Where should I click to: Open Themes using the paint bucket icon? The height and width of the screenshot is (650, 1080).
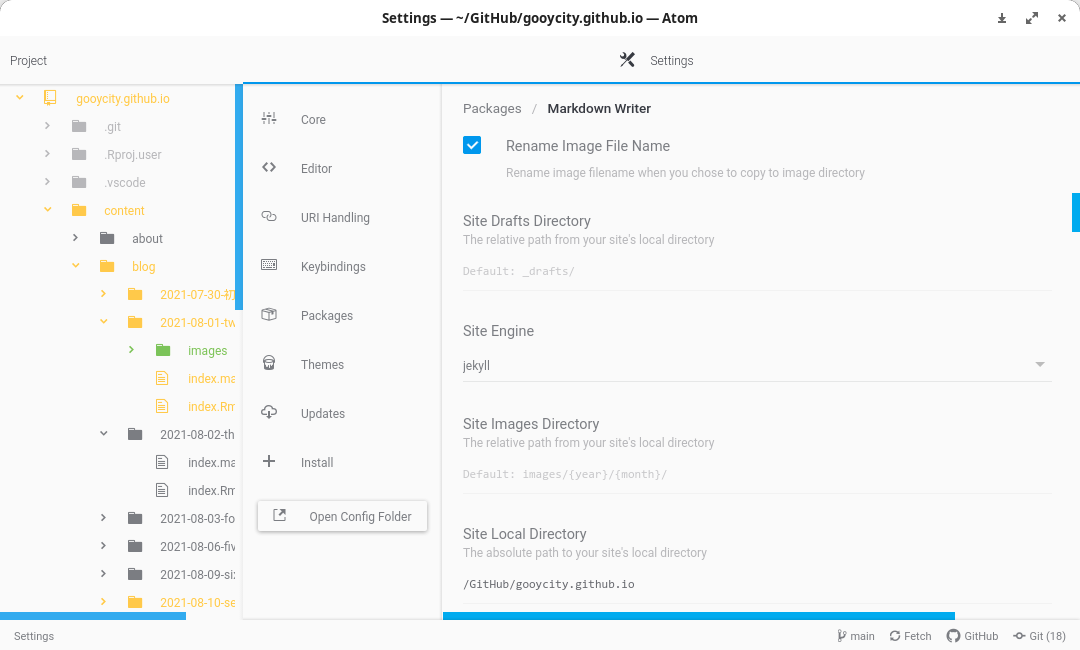(269, 364)
